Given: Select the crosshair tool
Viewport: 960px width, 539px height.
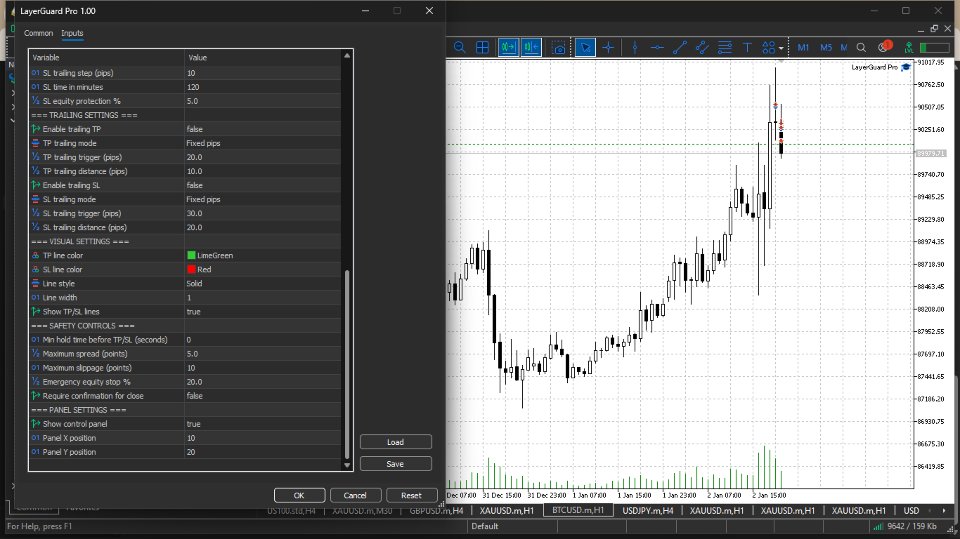Looking at the screenshot, I should 608,47.
